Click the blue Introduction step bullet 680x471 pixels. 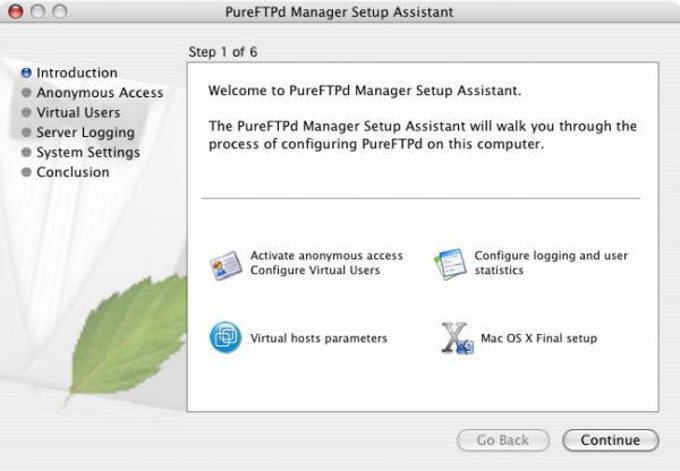pyautogui.click(x=26, y=72)
